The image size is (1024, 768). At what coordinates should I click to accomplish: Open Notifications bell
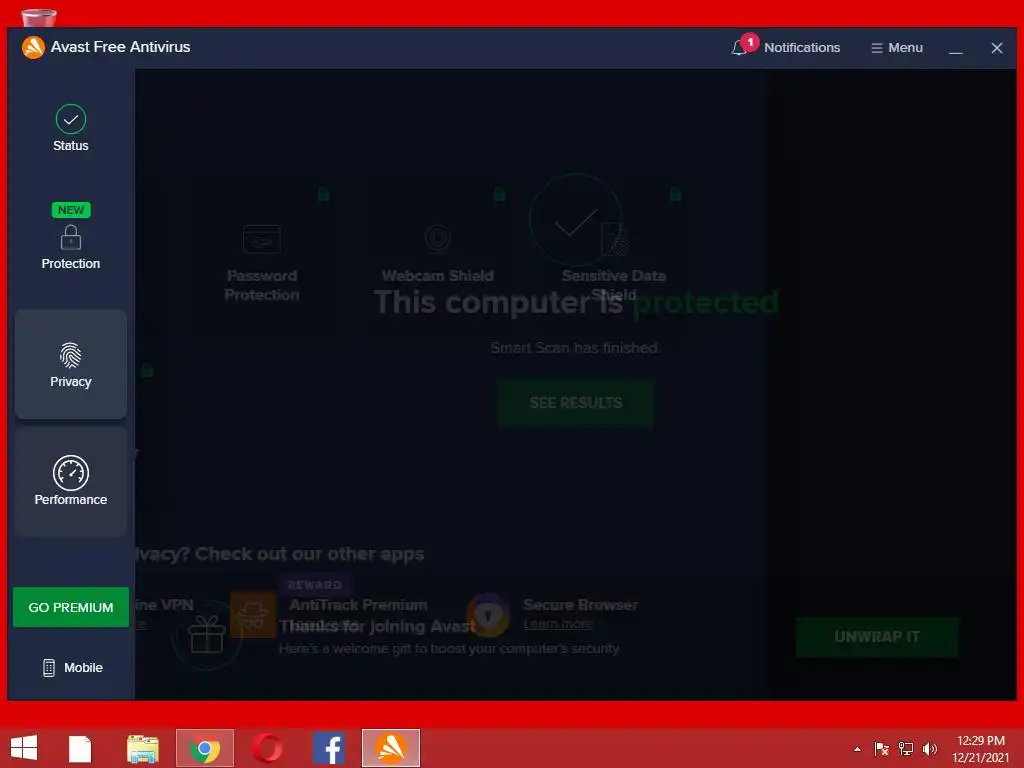pos(786,47)
